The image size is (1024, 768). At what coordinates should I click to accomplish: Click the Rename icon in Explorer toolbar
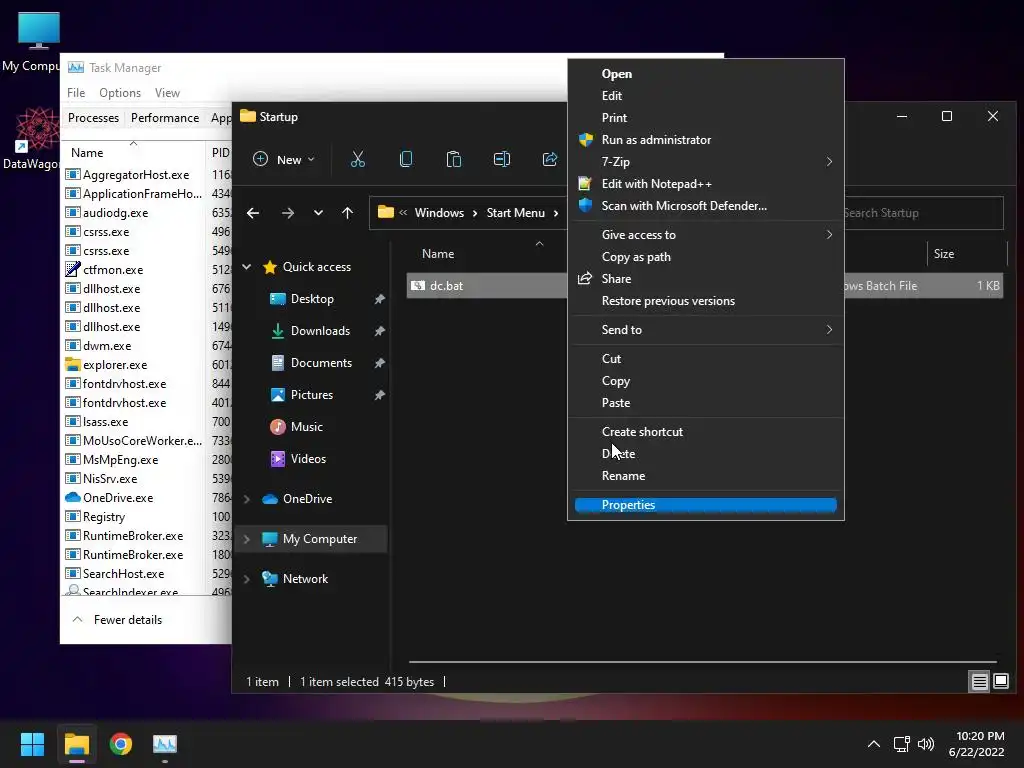[x=502, y=159]
